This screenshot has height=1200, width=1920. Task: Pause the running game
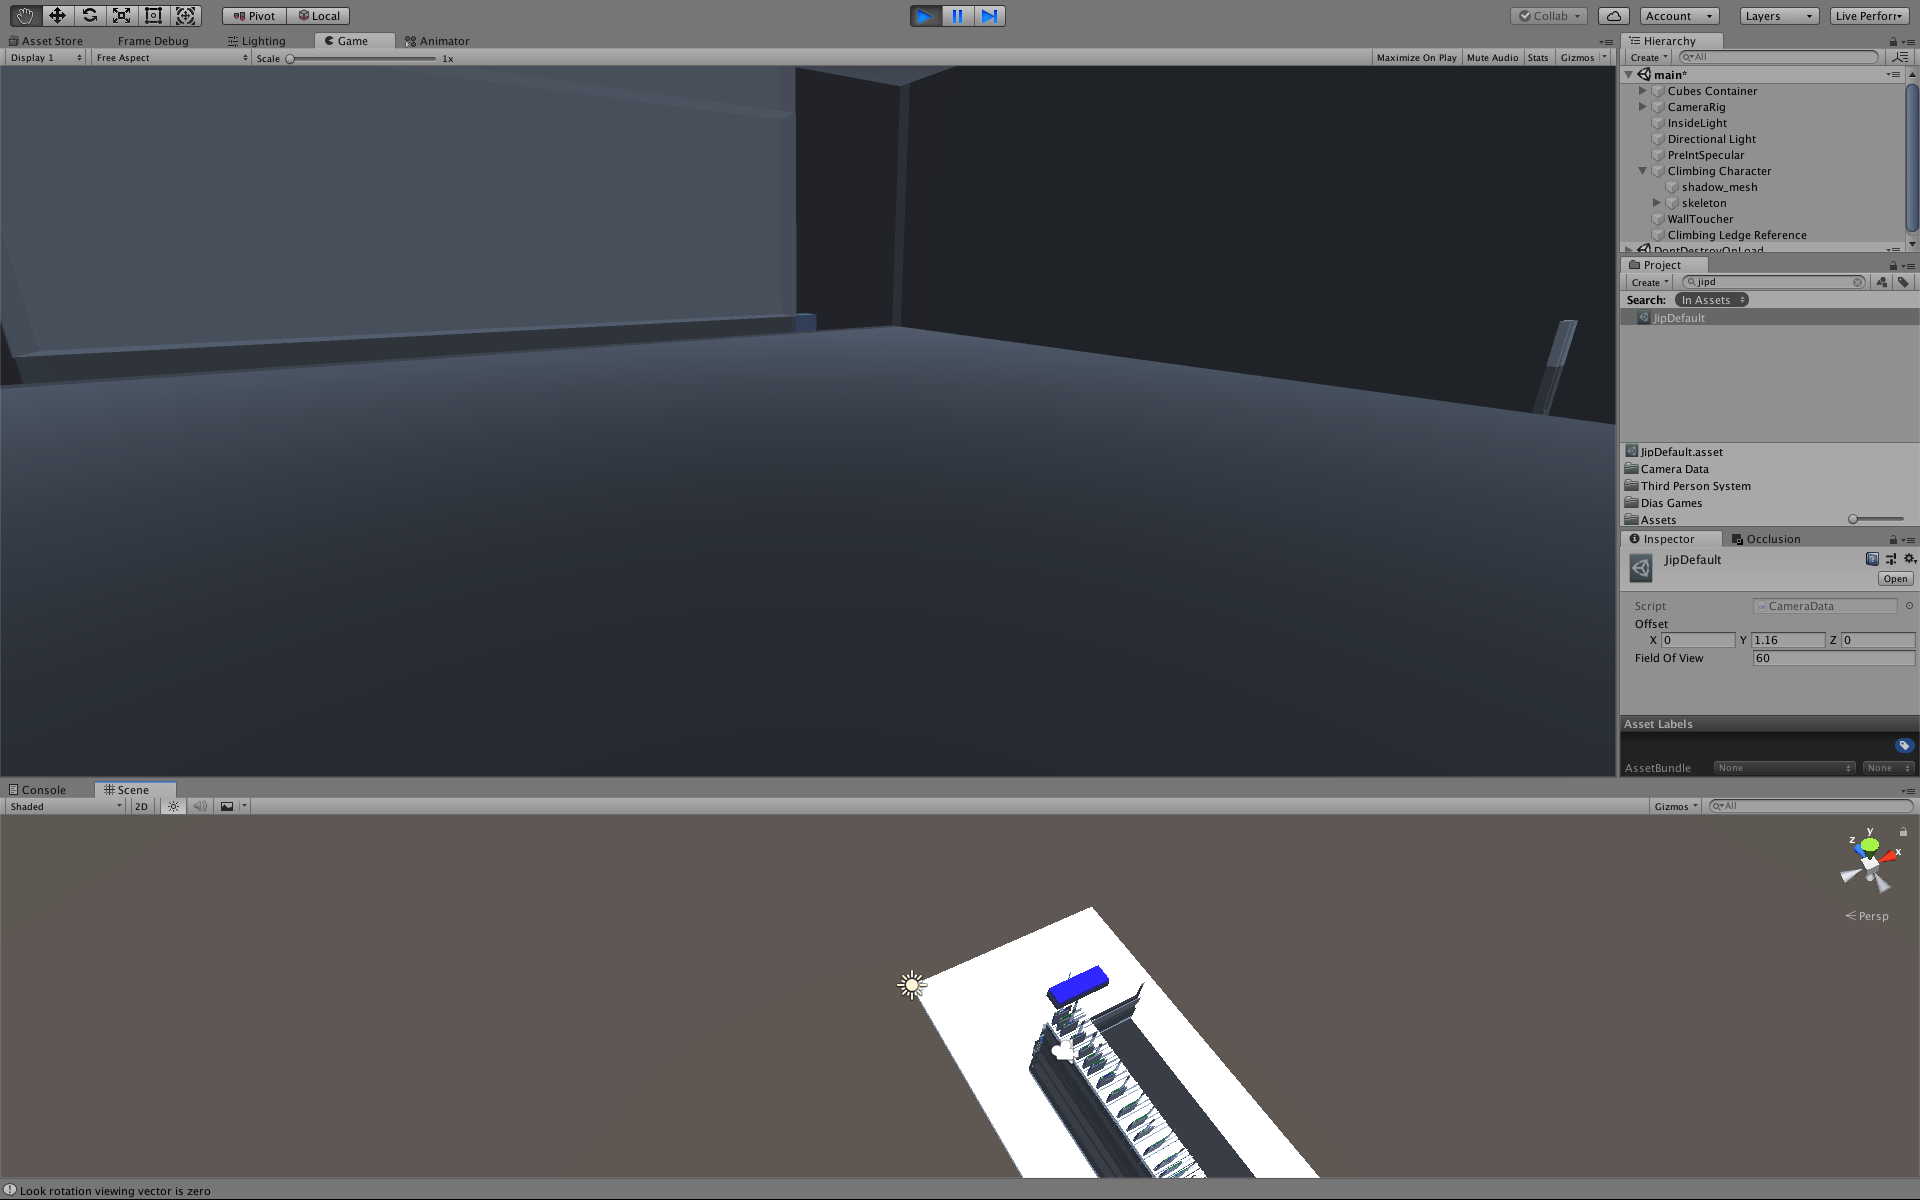pos(957,16)
